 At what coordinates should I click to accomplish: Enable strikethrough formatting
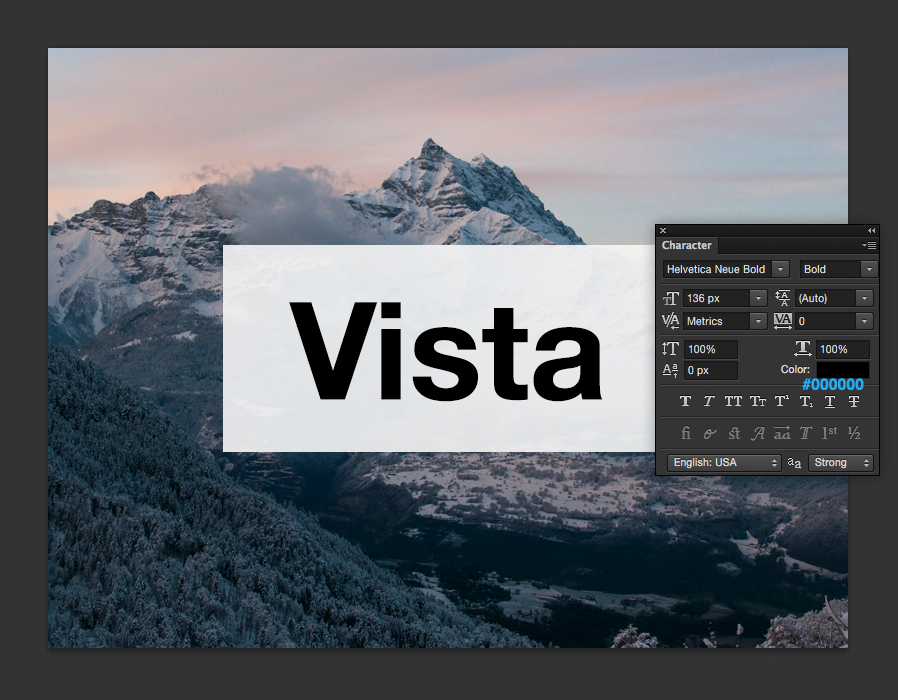click(853, 401)
